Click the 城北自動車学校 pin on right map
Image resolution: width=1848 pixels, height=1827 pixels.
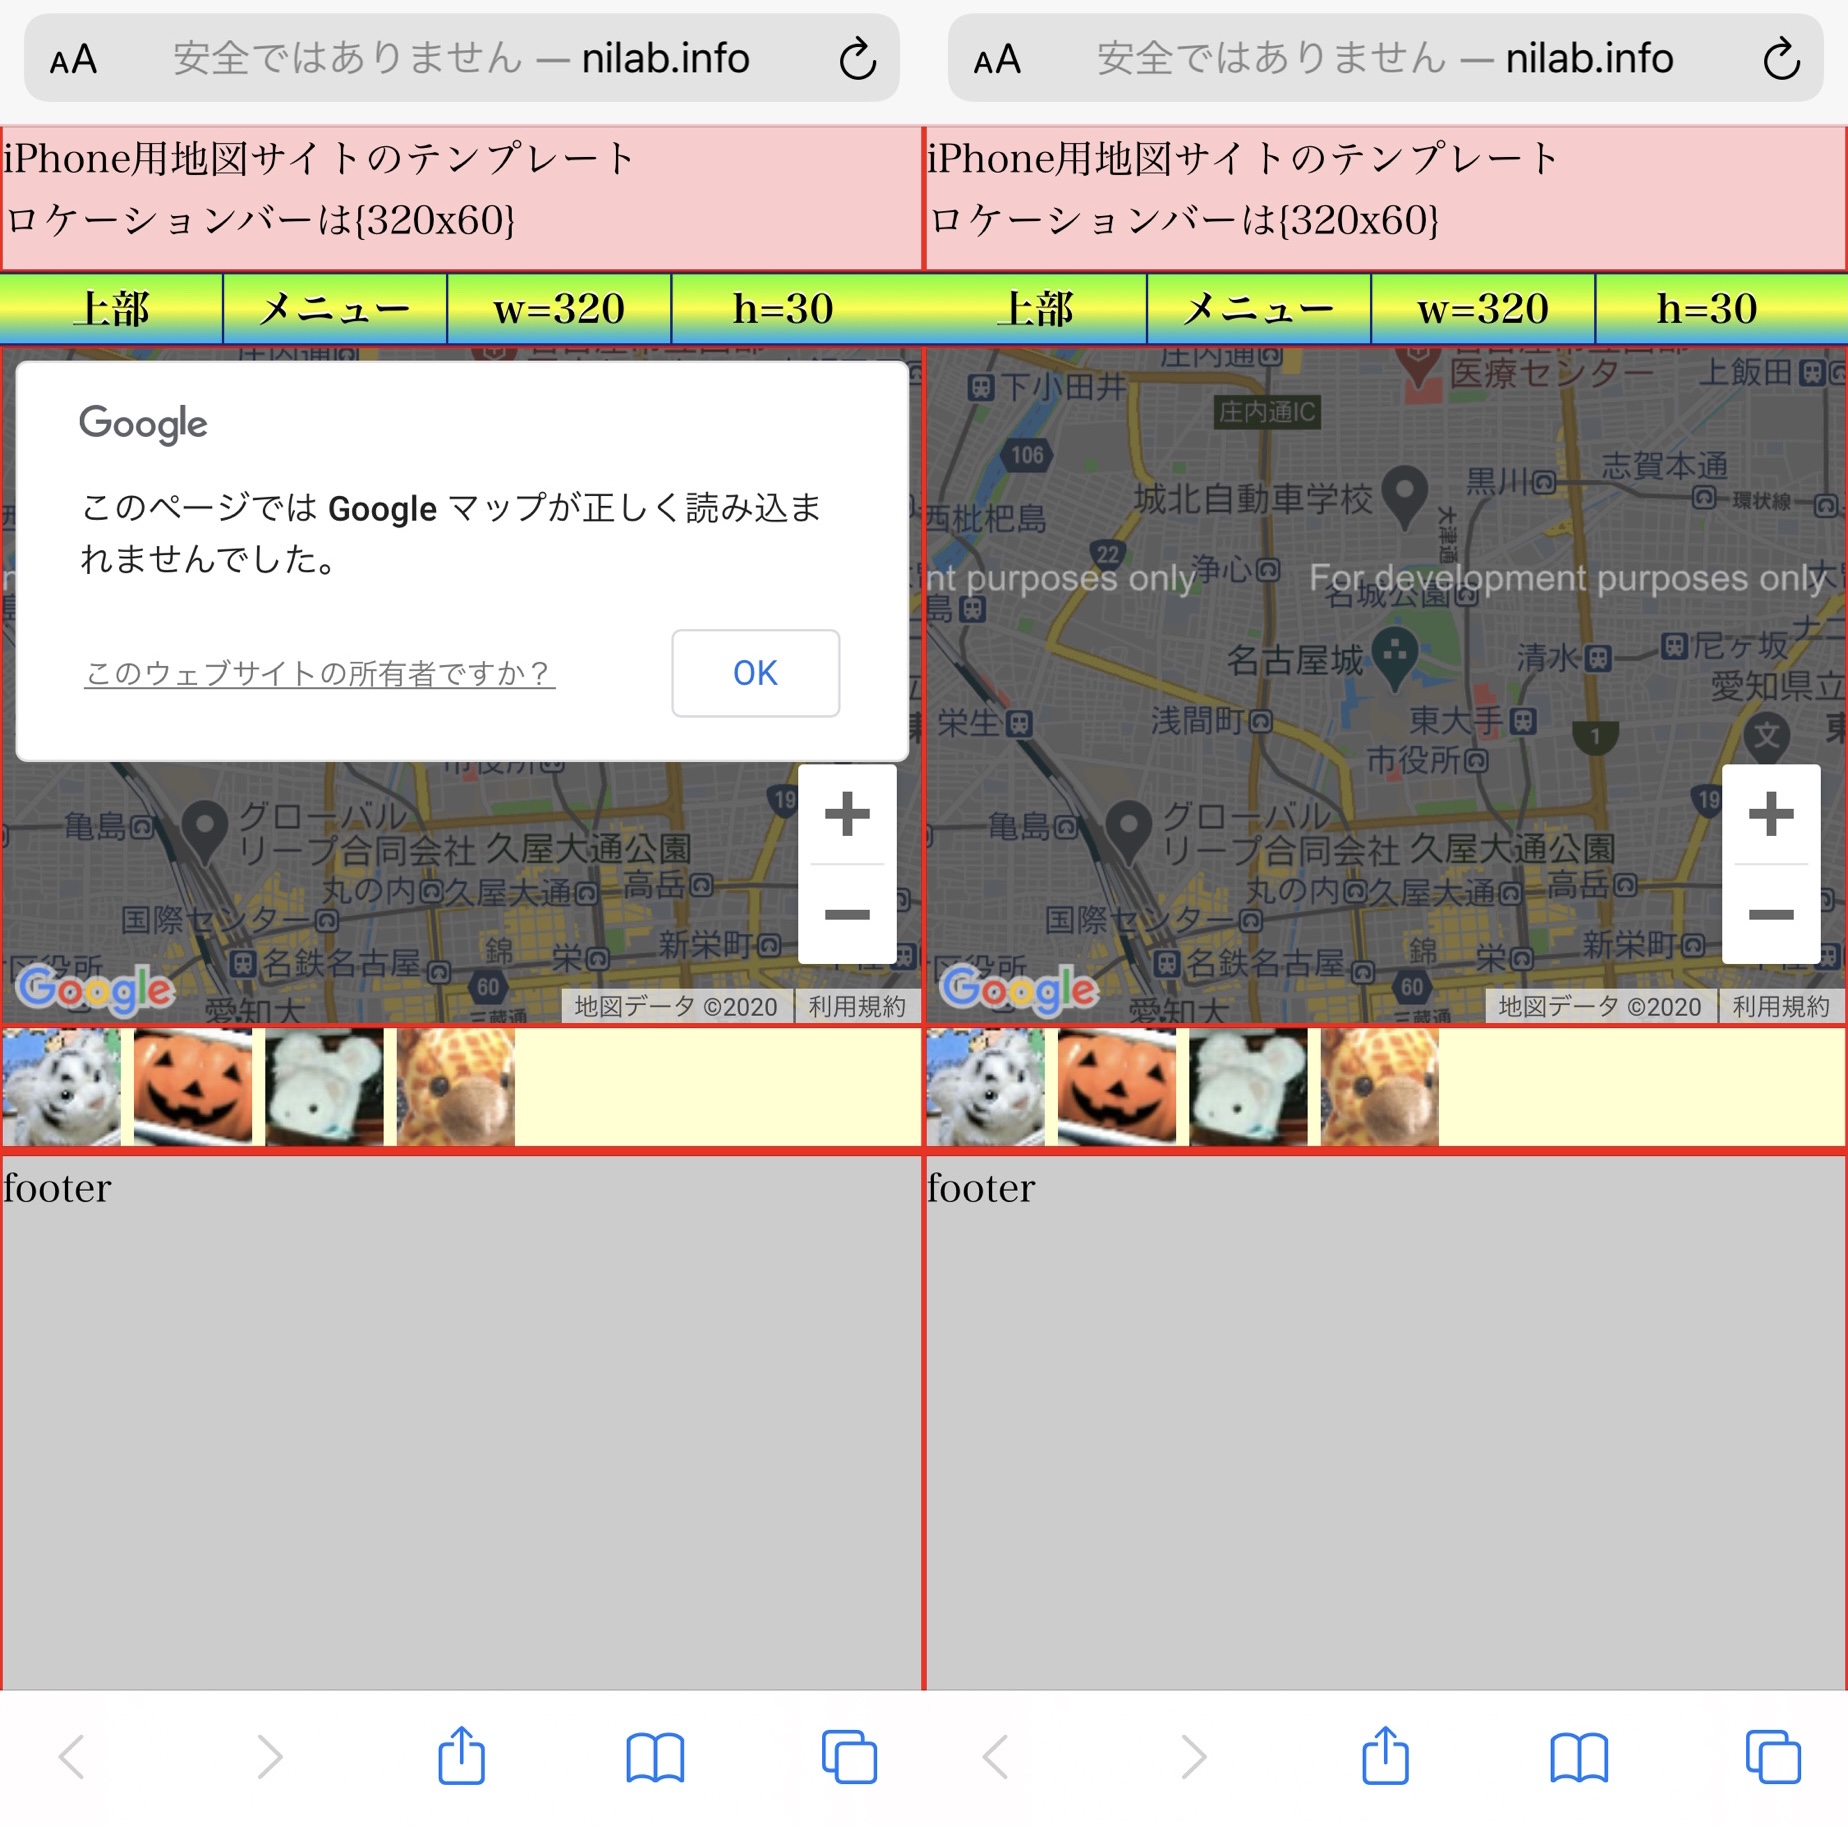(1404, 496)
